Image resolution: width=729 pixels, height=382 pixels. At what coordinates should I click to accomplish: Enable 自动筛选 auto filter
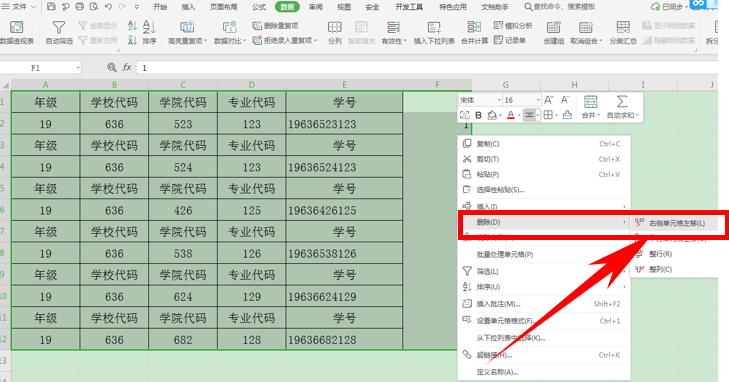(59, 33)
